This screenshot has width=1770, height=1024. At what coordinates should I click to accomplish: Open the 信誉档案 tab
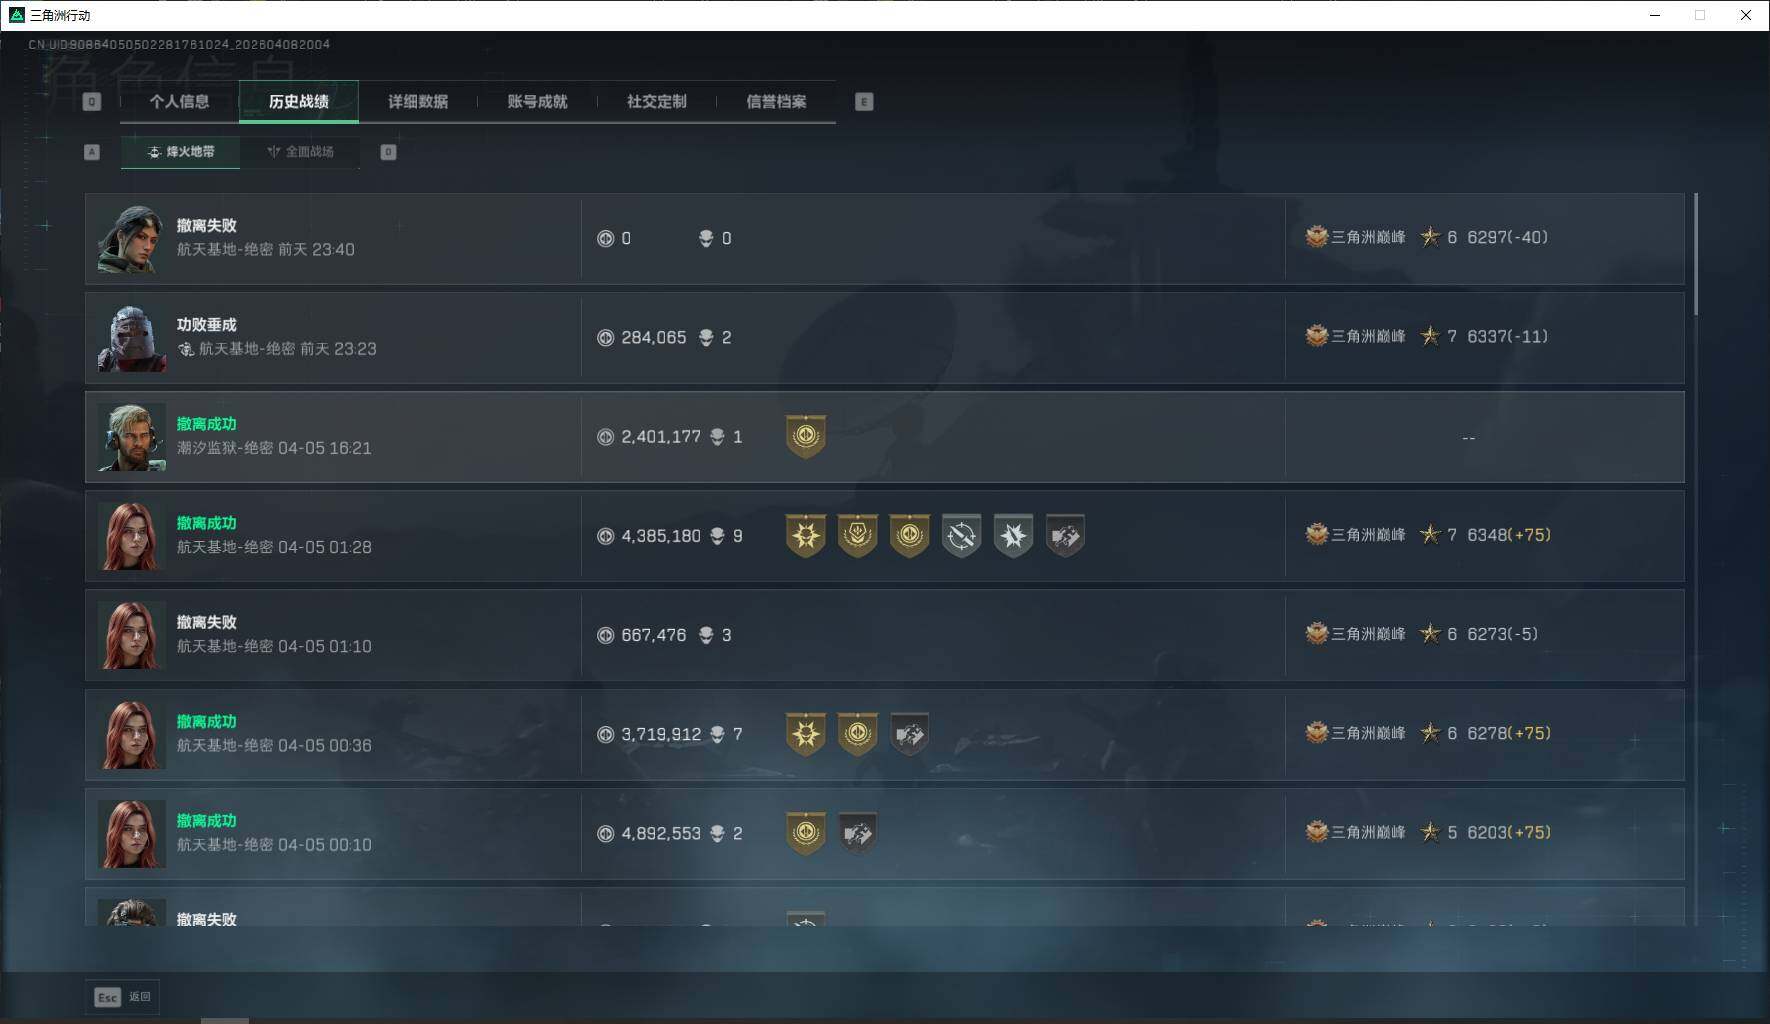(x=776, y=102)
